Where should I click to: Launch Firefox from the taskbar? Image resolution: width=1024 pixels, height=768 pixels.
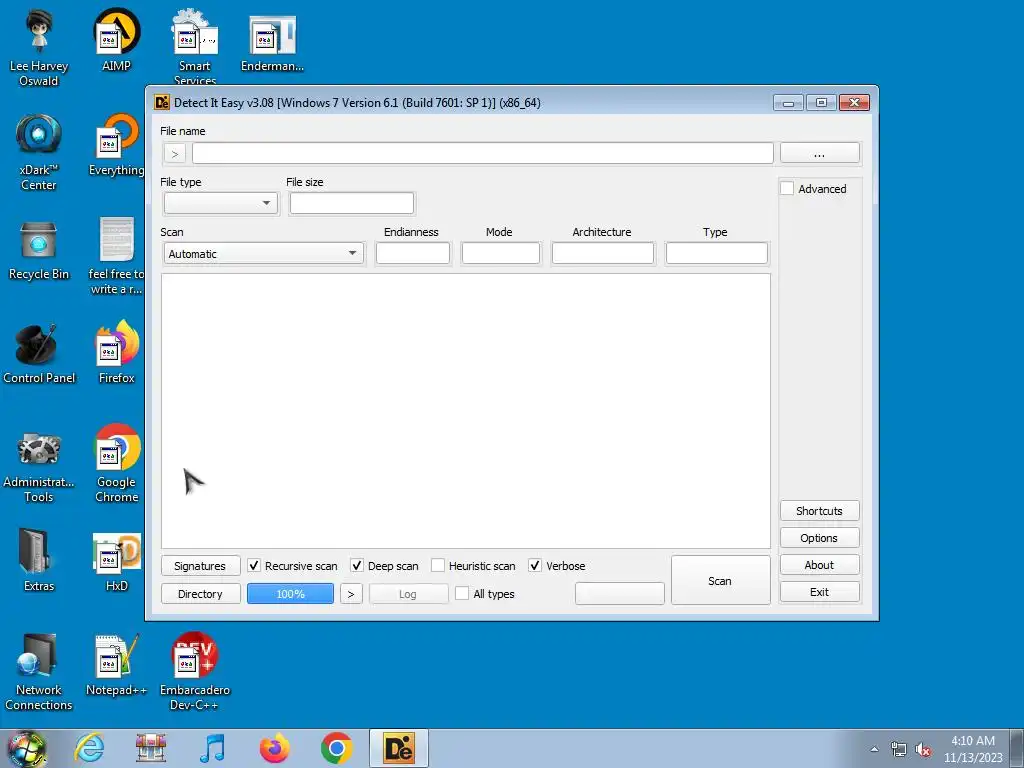(x=274, y=748)
